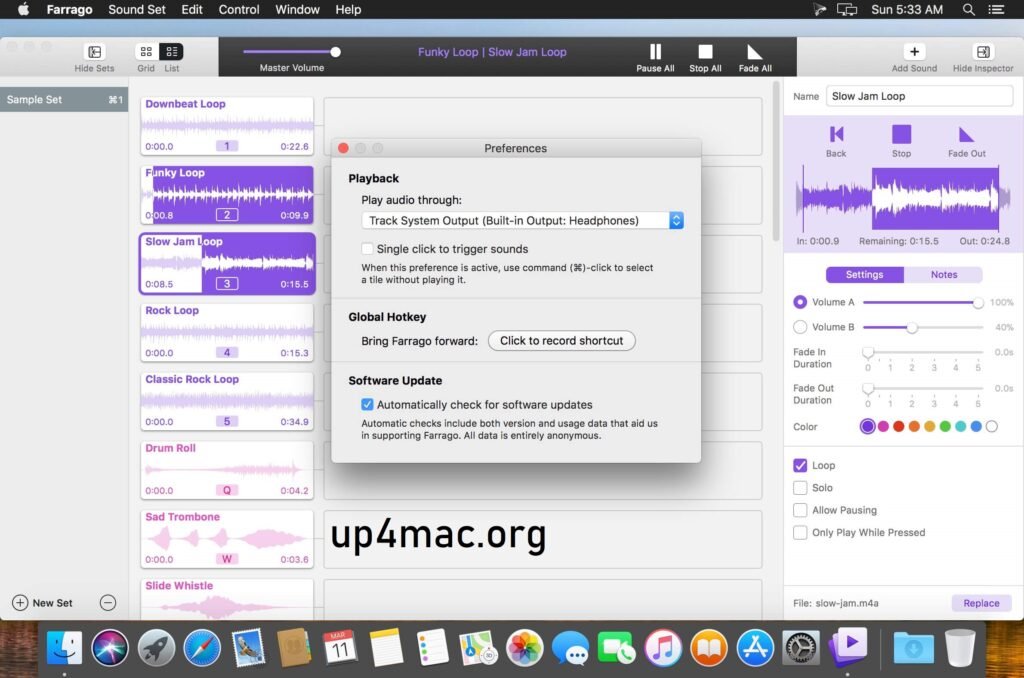Click the Back icon in the inspector

pyautogui.click(x=836, y=135)
